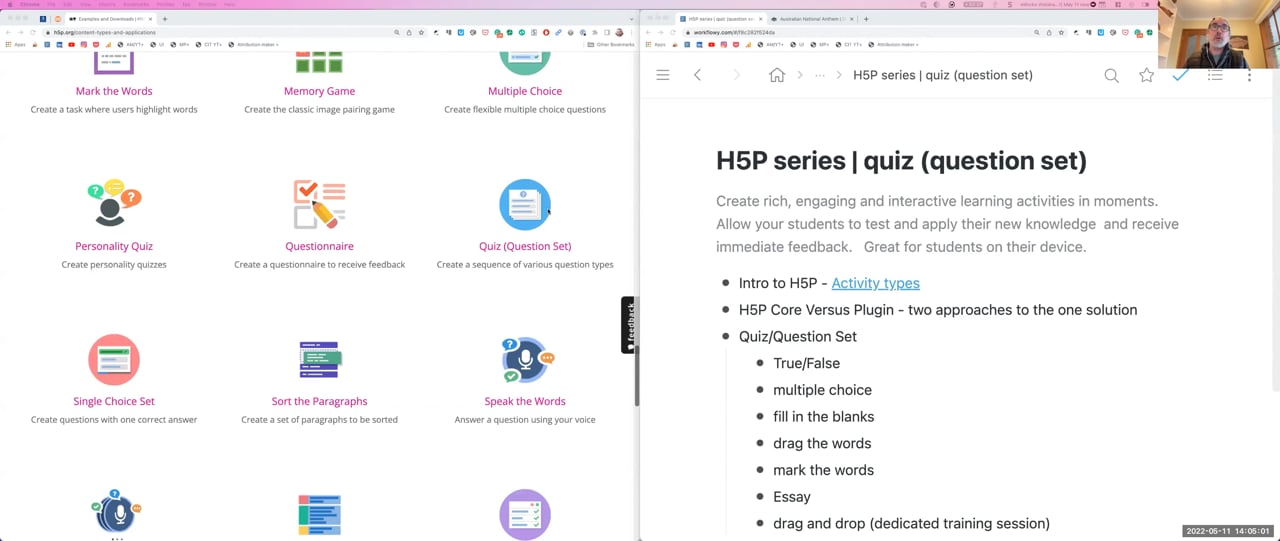Viewport: 1280px width, 541px height.
Task: Open the Activity types link
Action: pos(875,283)
